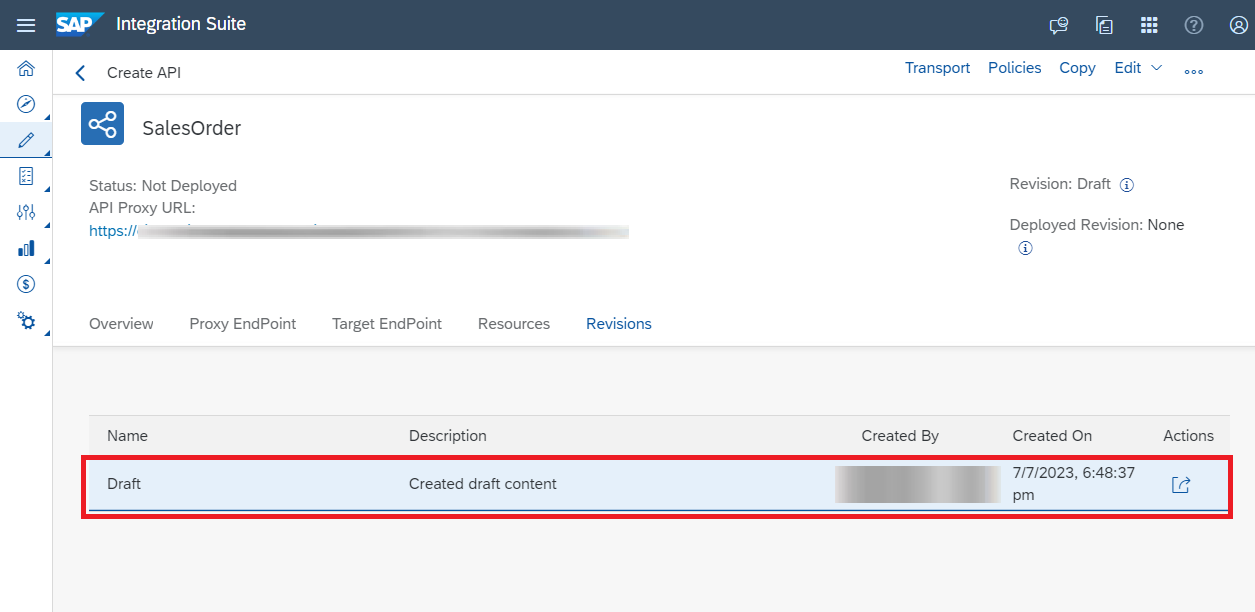This screenshot has width=1255, height=612.
Task: Open the help question mark icon
Action: pos(1194,25)
